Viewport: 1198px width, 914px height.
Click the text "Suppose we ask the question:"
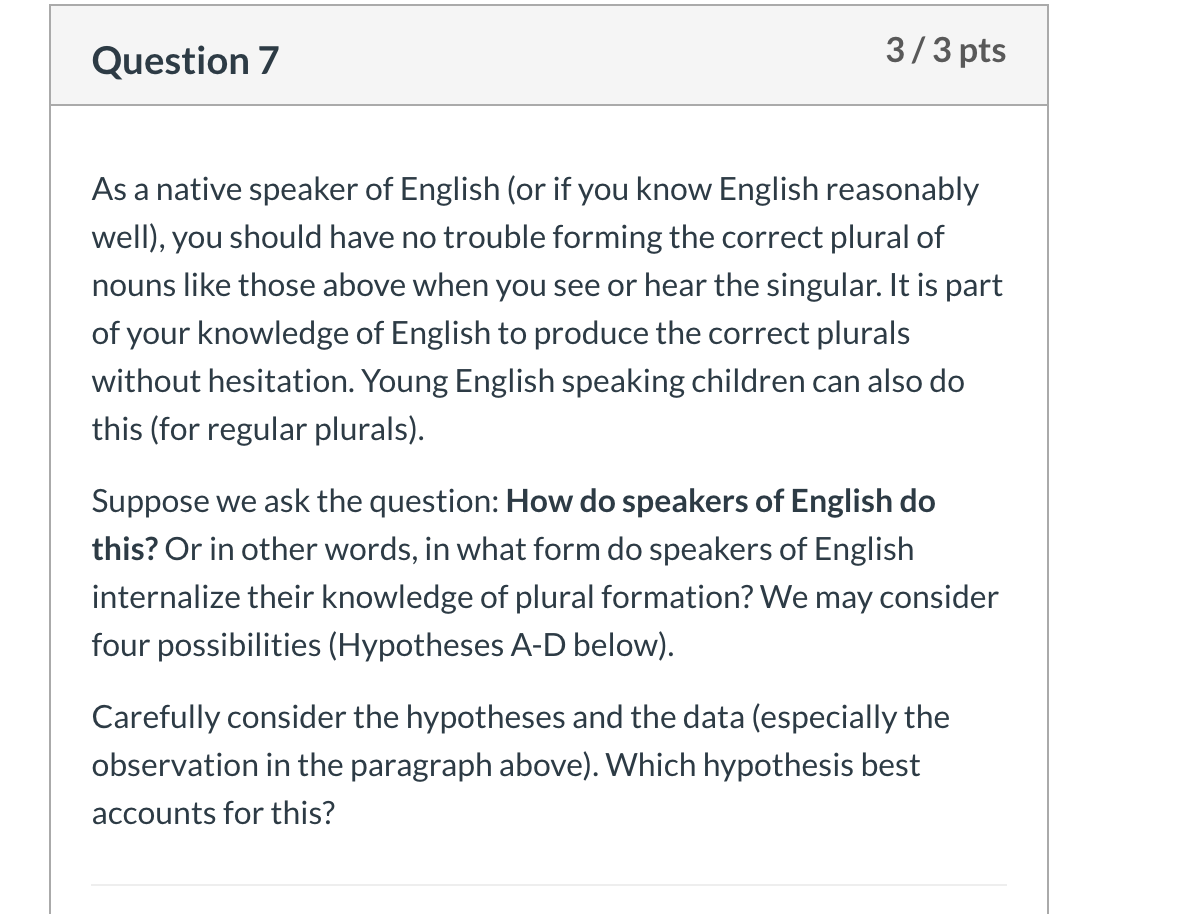pyautogui.click(x=296, y=501)
